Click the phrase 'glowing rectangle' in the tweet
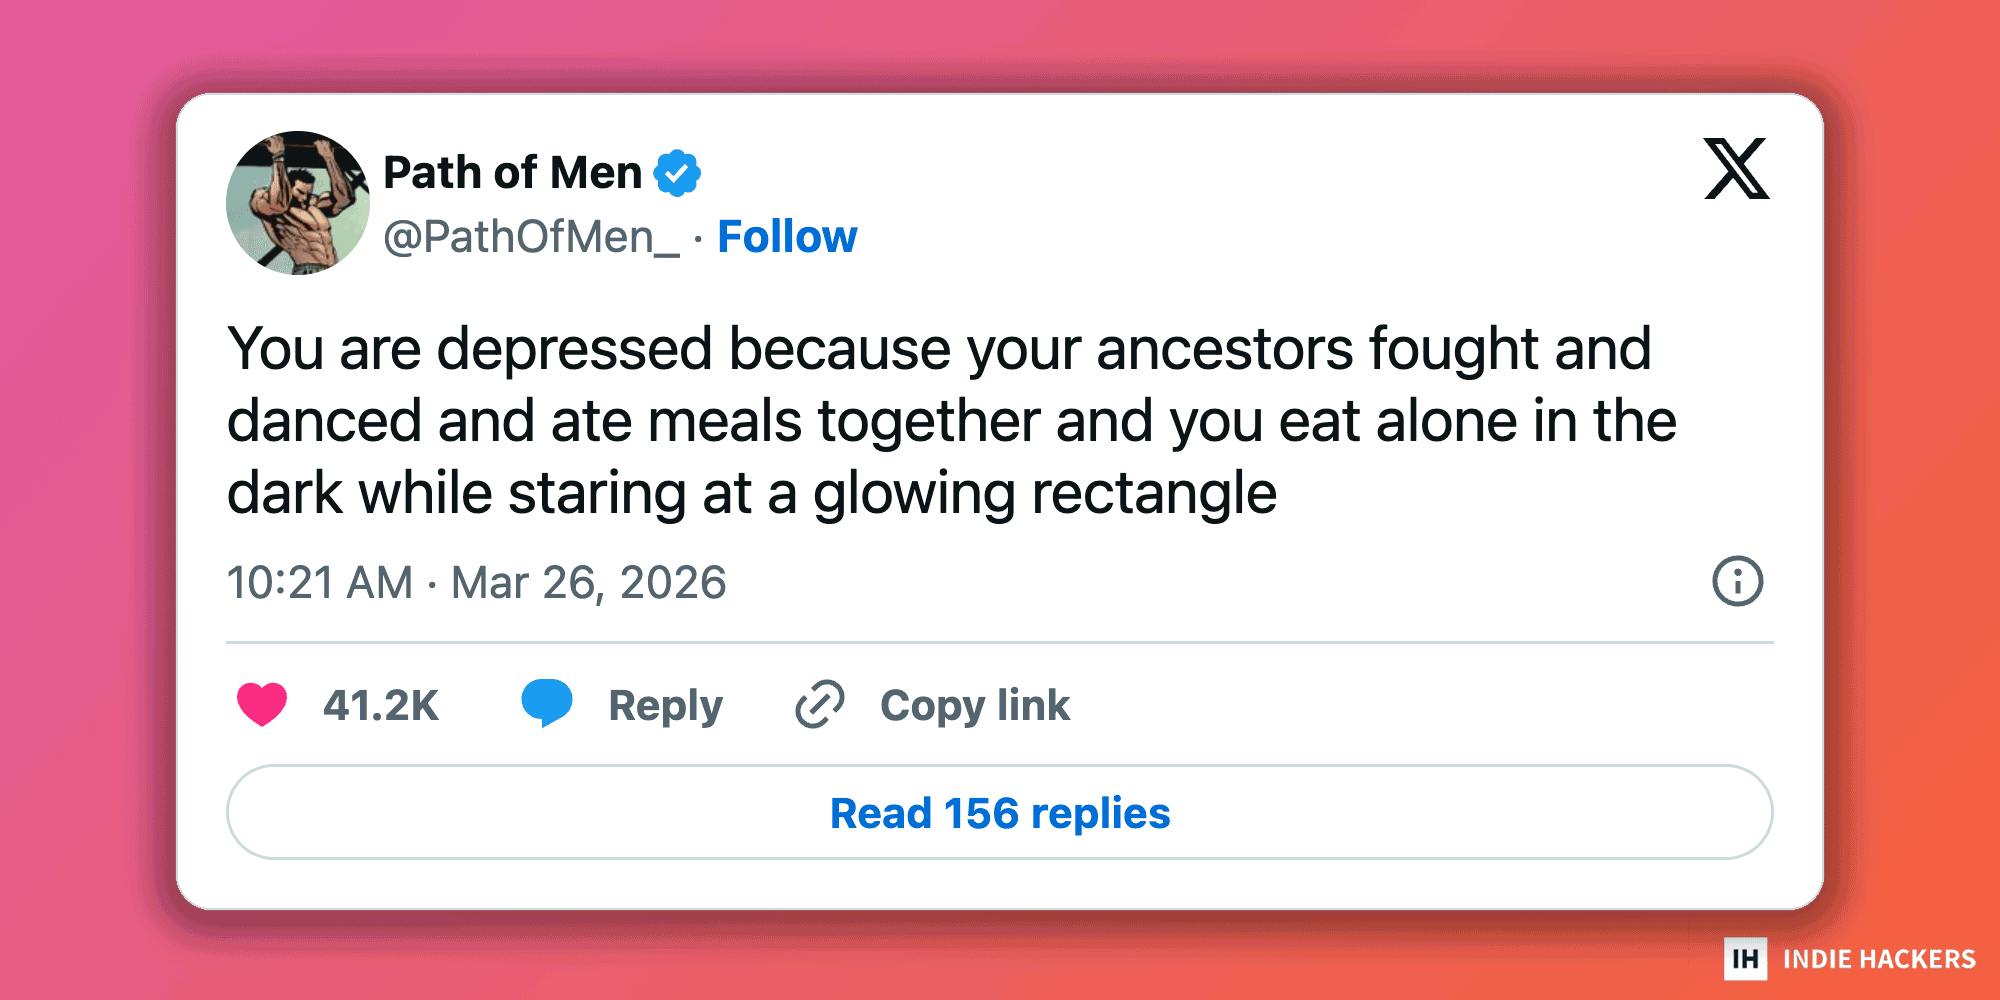 click(x=1044, y=493)
